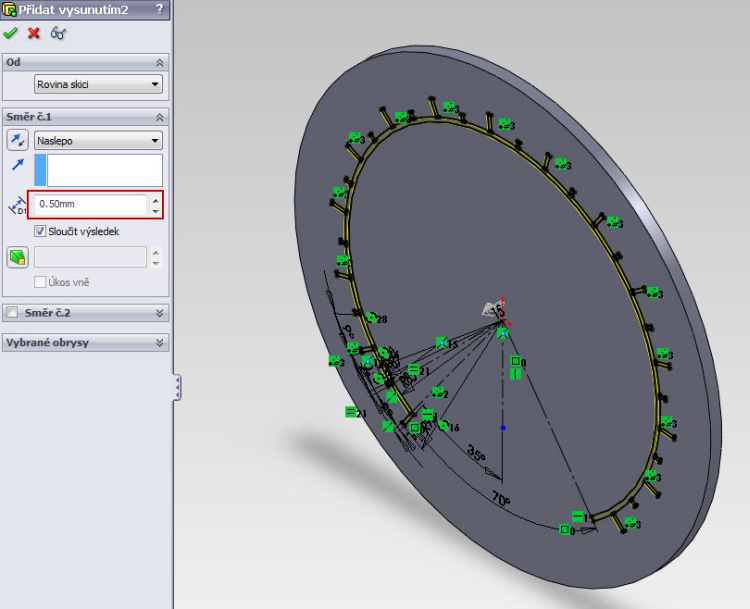Open the Rovina skici start condition dropdown
This screenshot has width=750, height=609.
point(98,84)
